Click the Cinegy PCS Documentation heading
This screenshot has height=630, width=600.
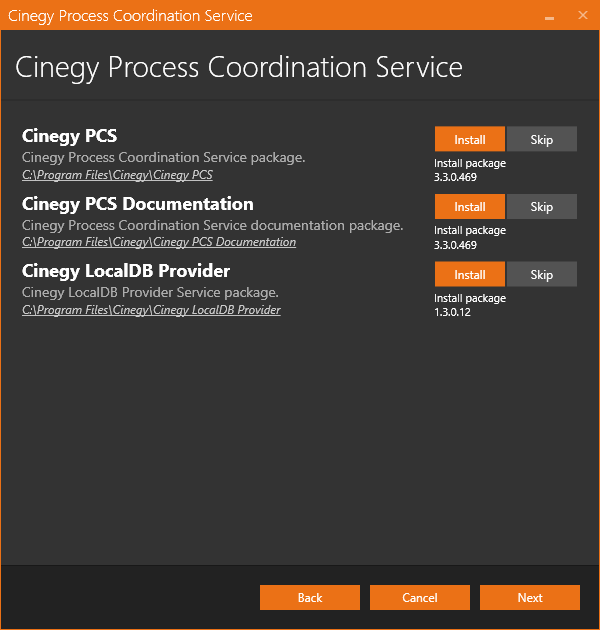(138, 204)
